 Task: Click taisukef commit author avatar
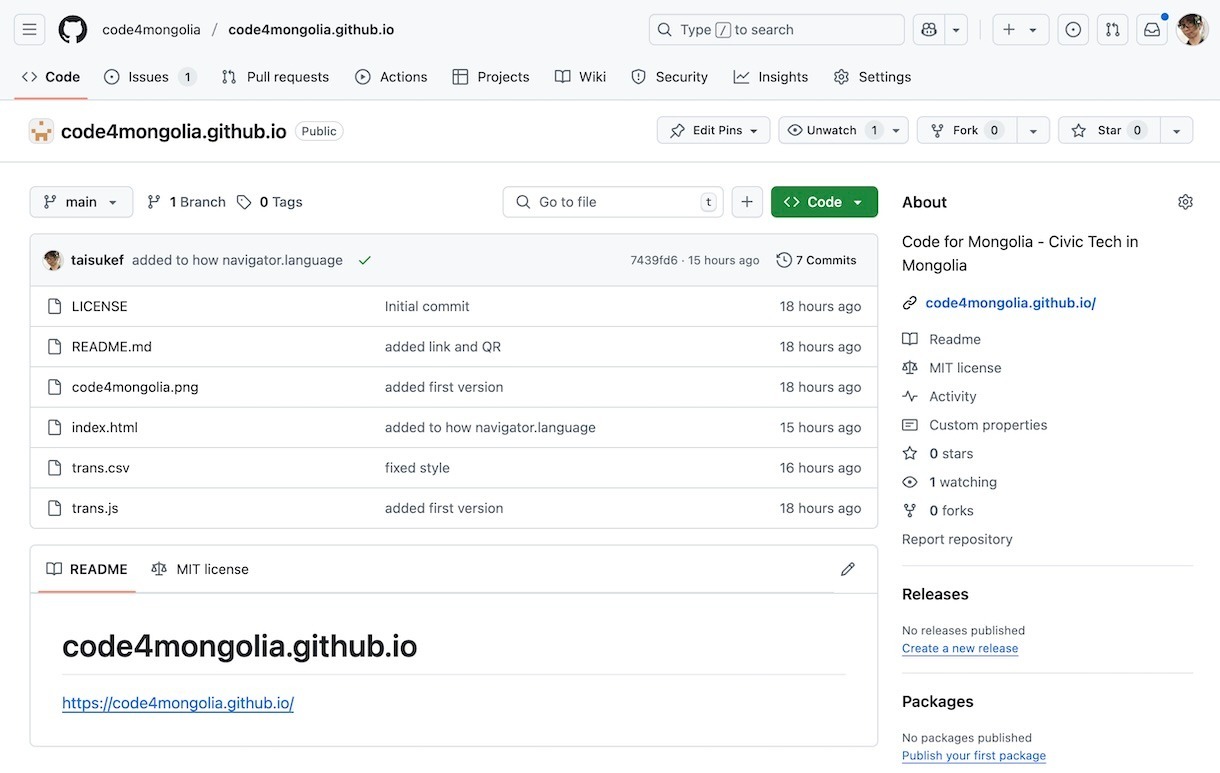coord(54,260)
